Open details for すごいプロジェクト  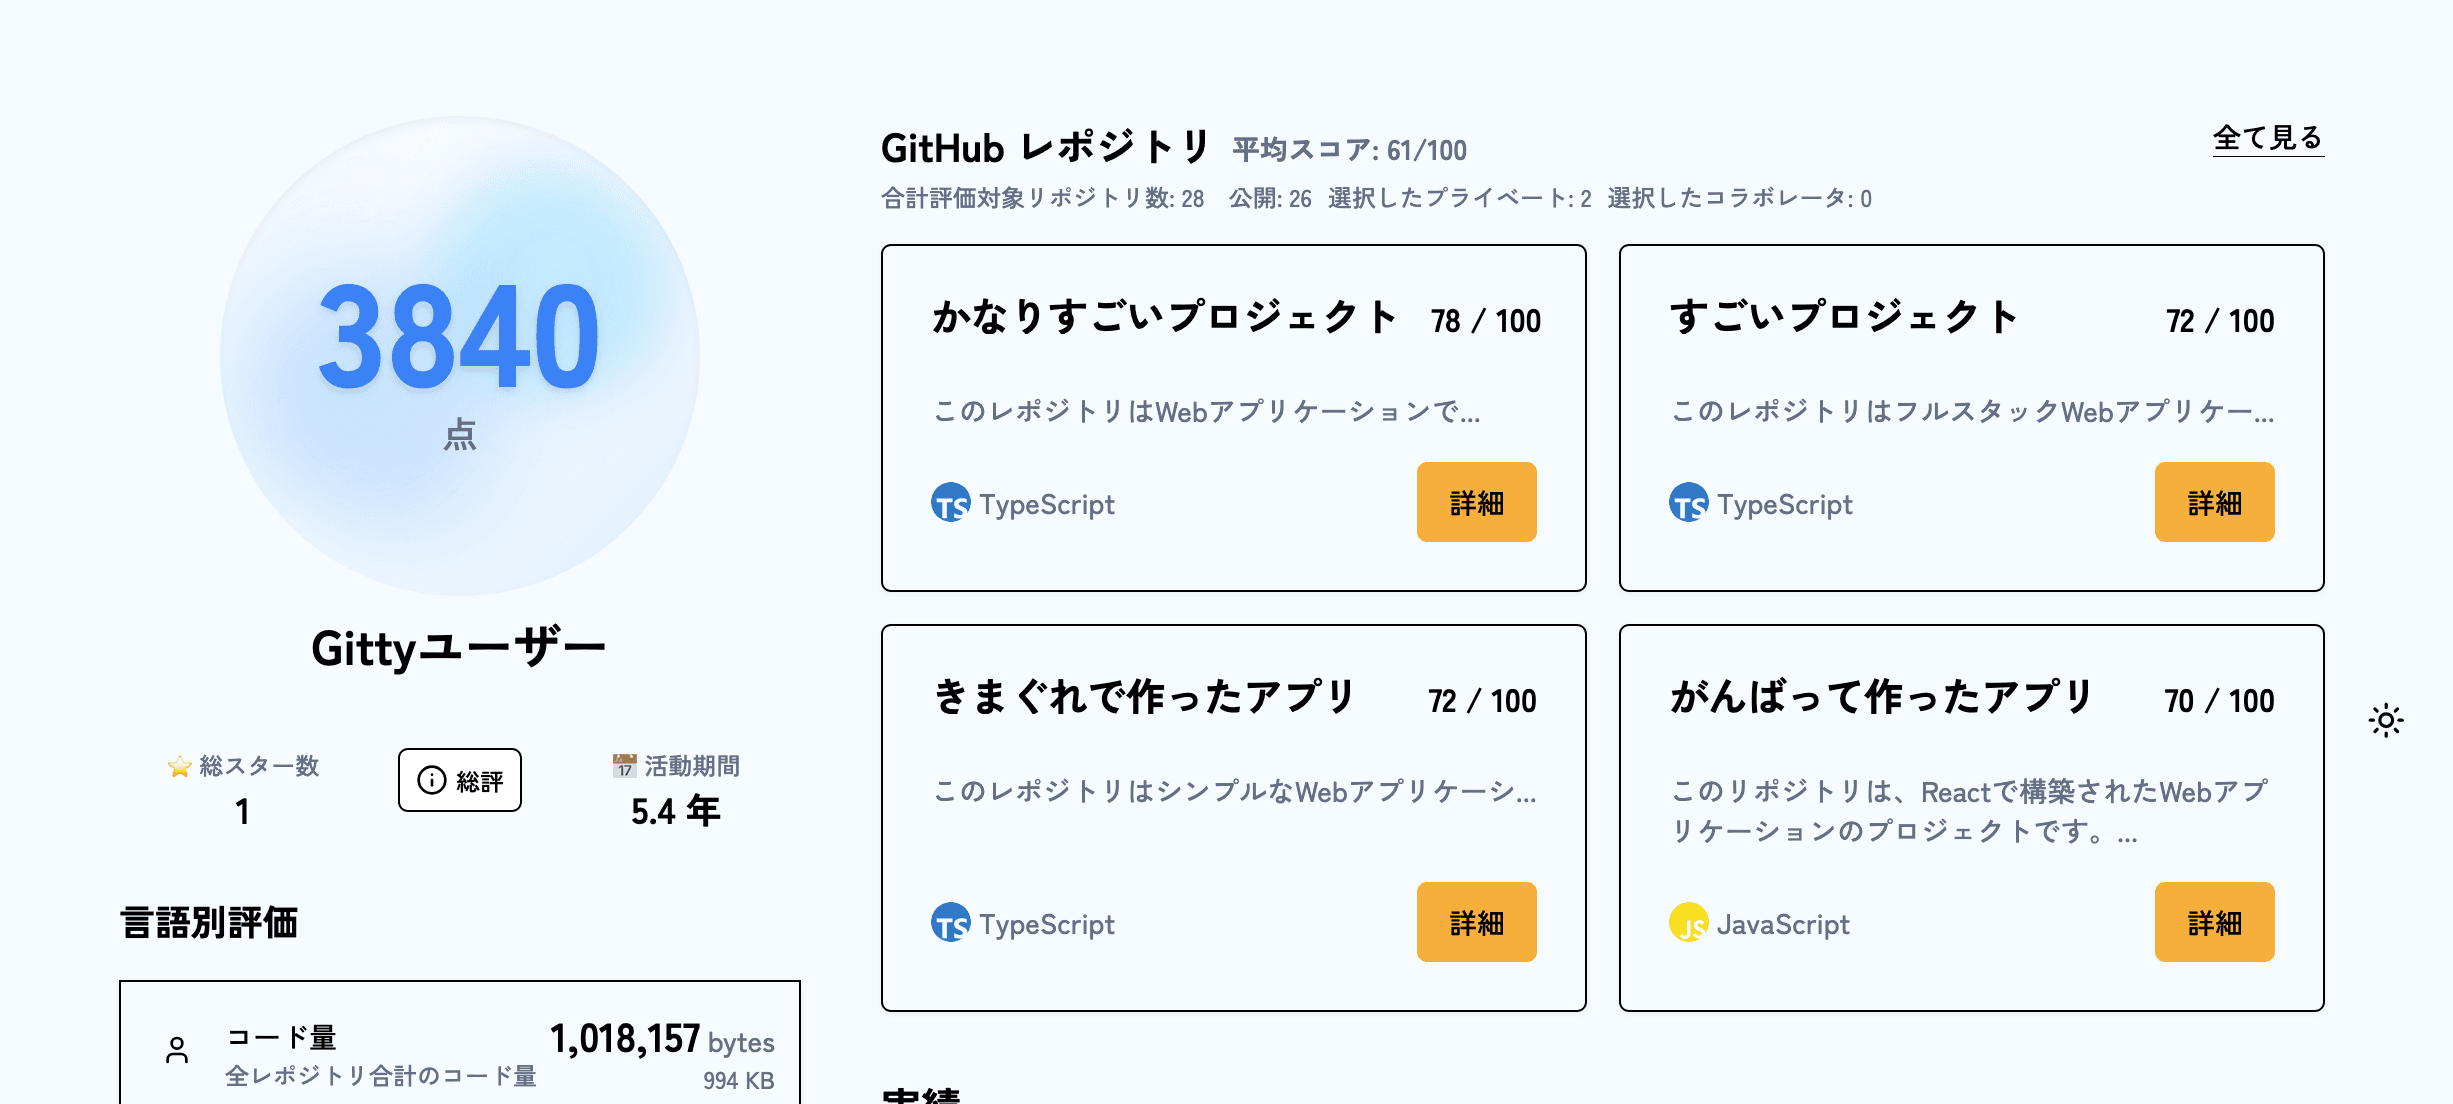point(2214,502)
